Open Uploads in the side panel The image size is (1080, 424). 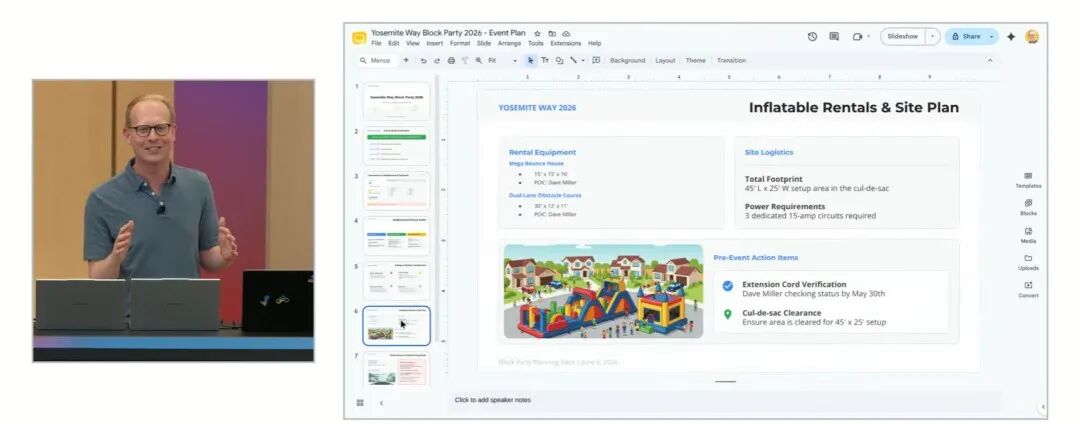(1028, 262)
